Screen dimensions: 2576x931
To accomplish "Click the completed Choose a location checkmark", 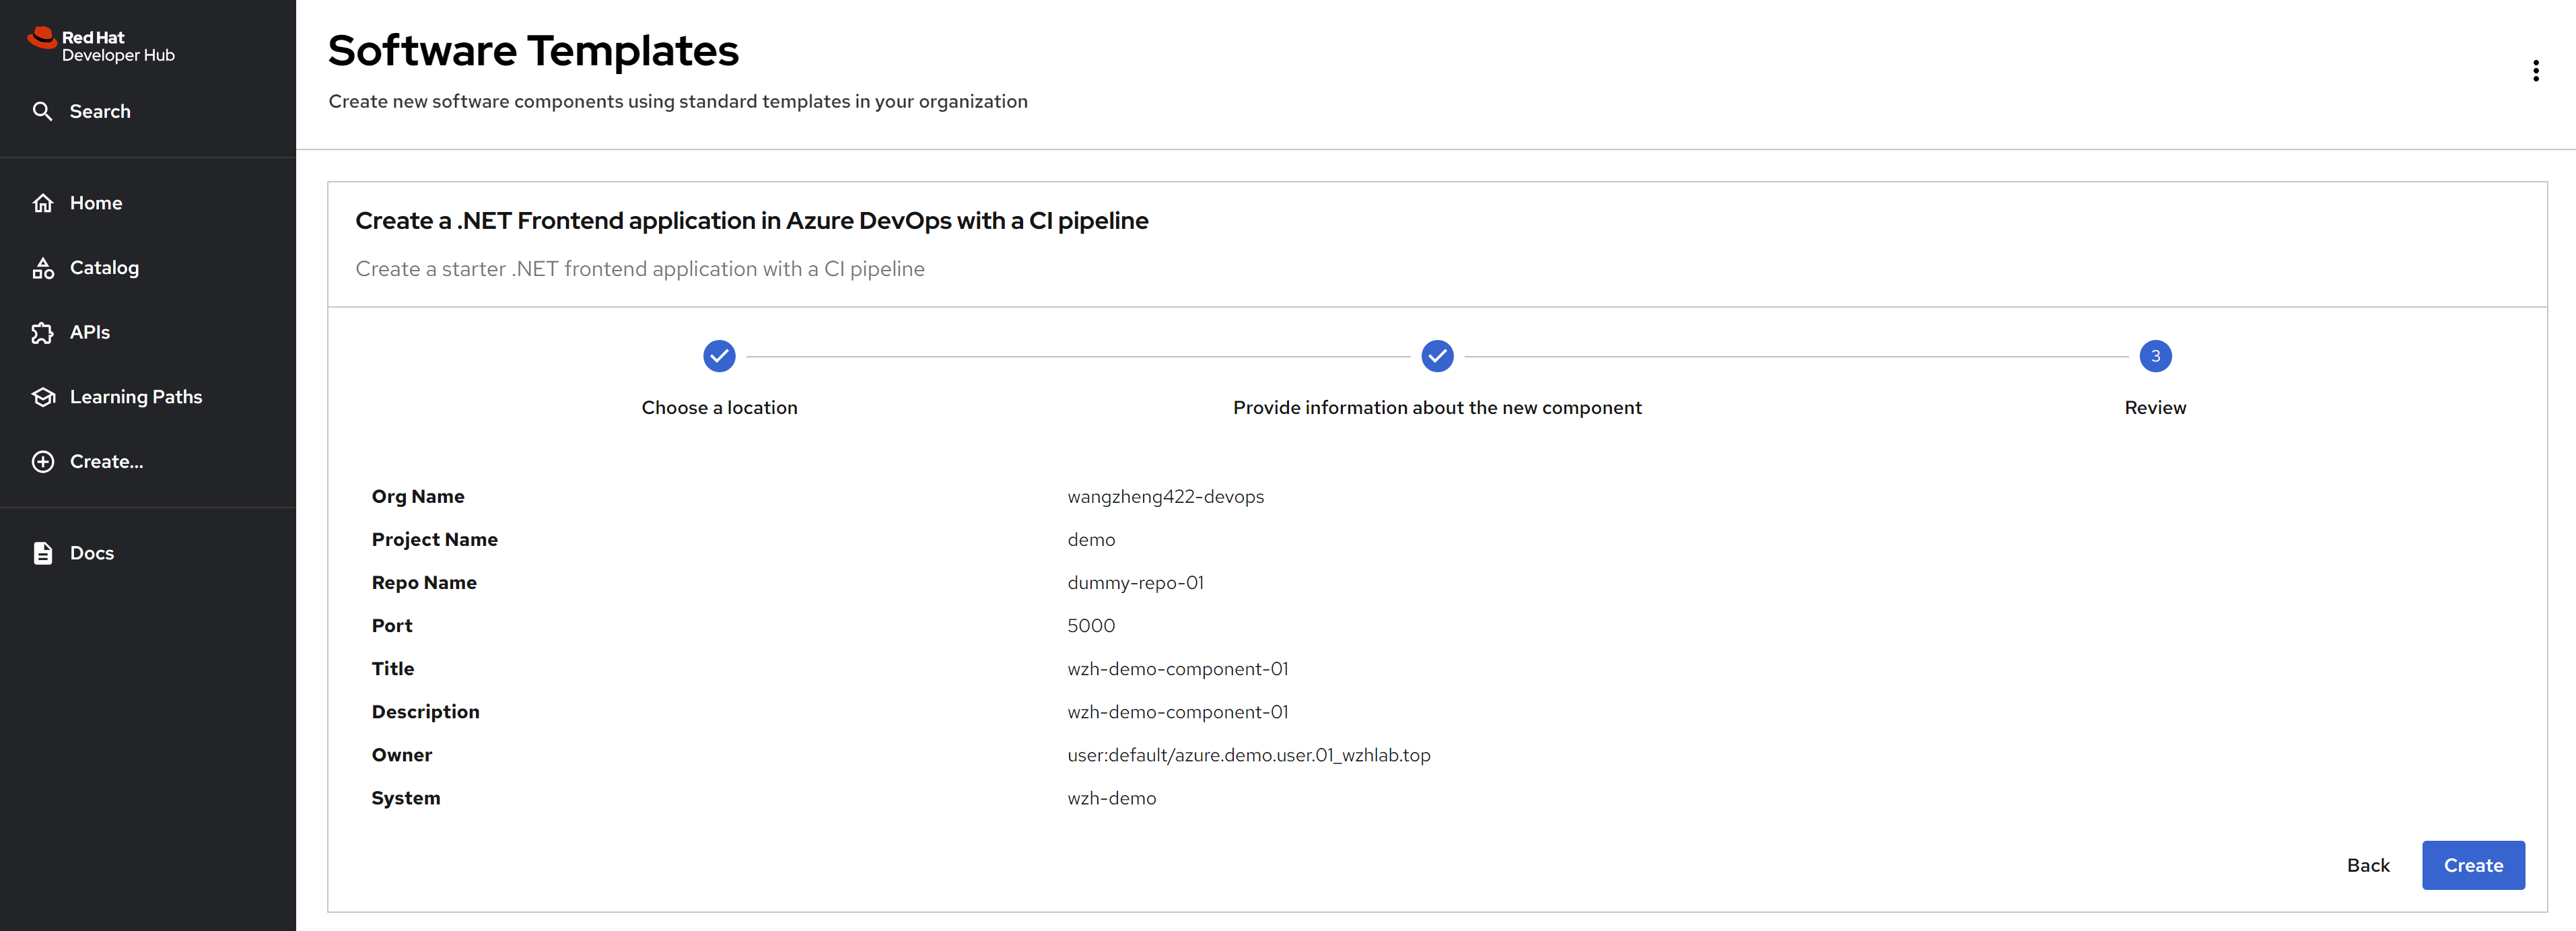I will click(x=719, y=356).
